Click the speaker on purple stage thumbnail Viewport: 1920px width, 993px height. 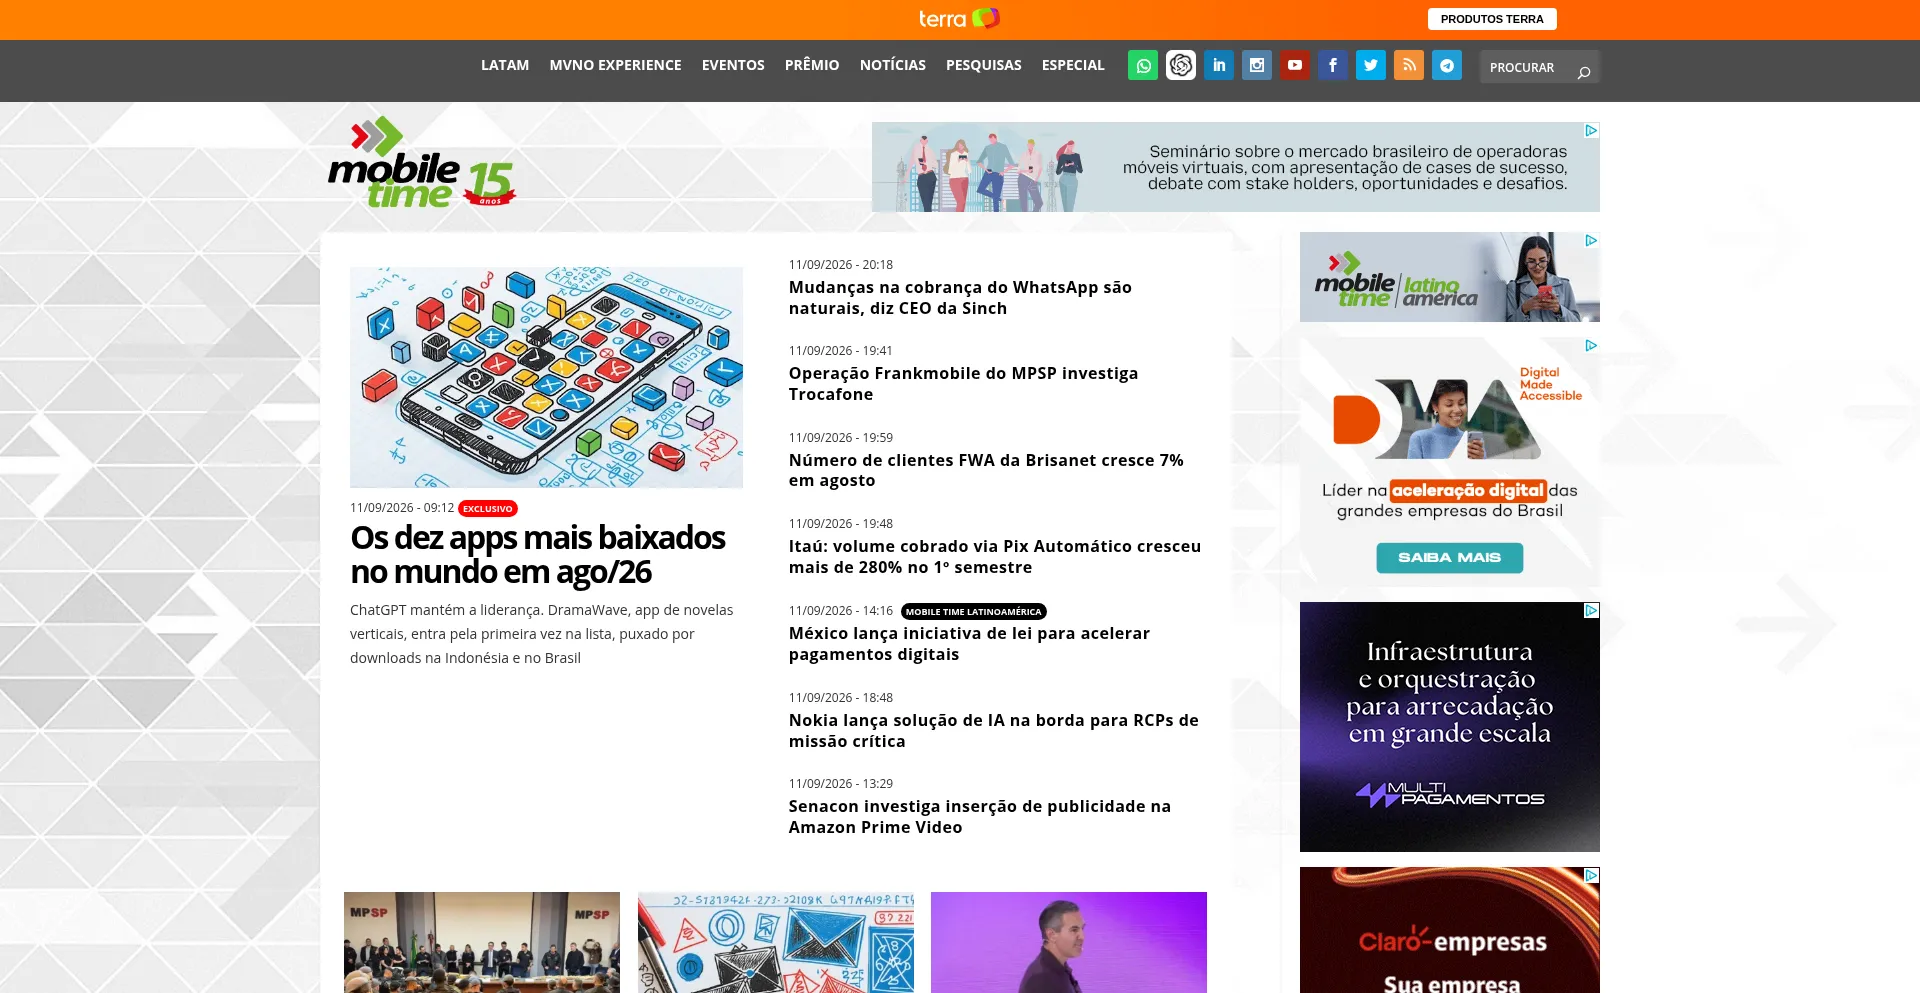[1069, 942]
